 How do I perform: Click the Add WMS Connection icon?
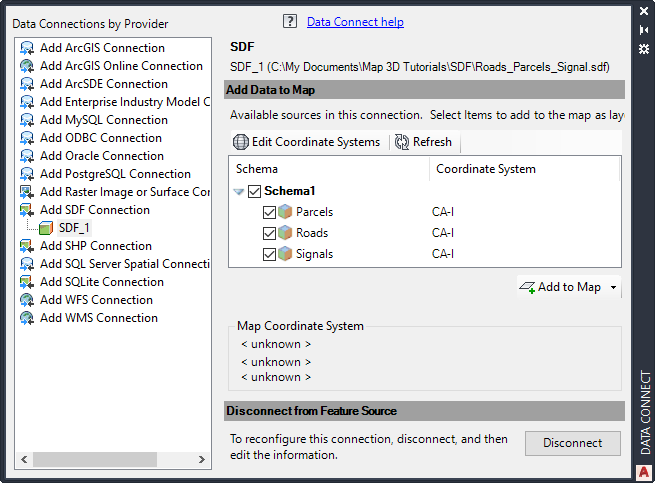[27, 318]
